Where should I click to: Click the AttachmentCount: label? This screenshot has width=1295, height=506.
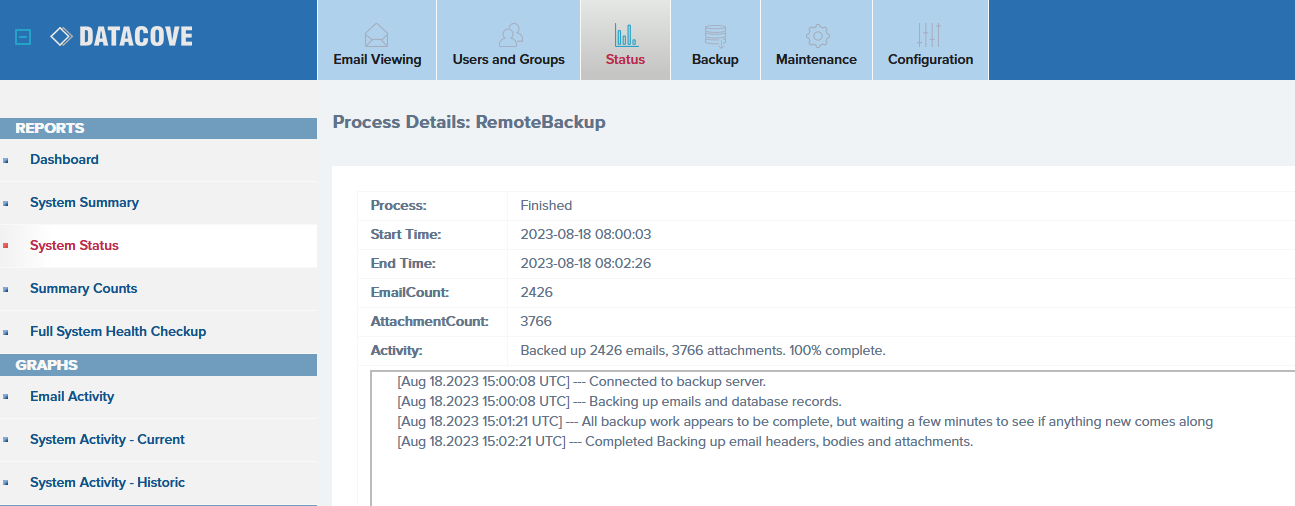430,321
